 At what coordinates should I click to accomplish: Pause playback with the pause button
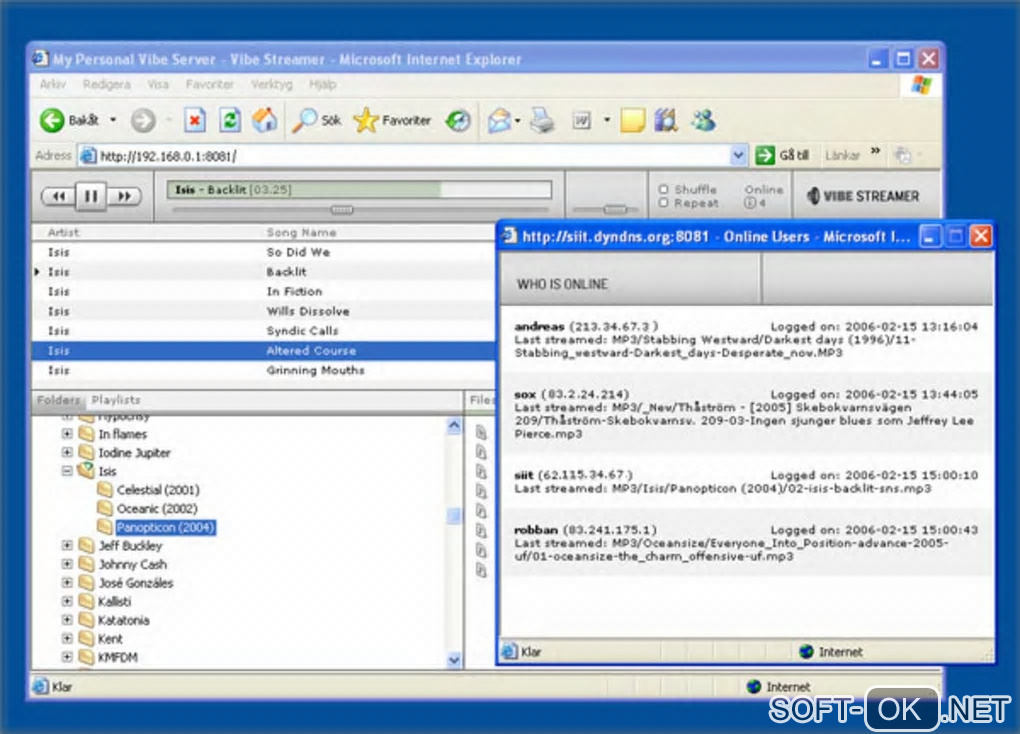click(x=90, y=196)
